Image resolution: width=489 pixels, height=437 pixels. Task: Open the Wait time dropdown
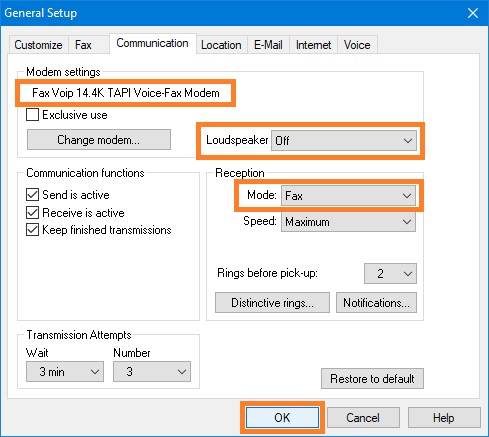[x=65, y=372]
